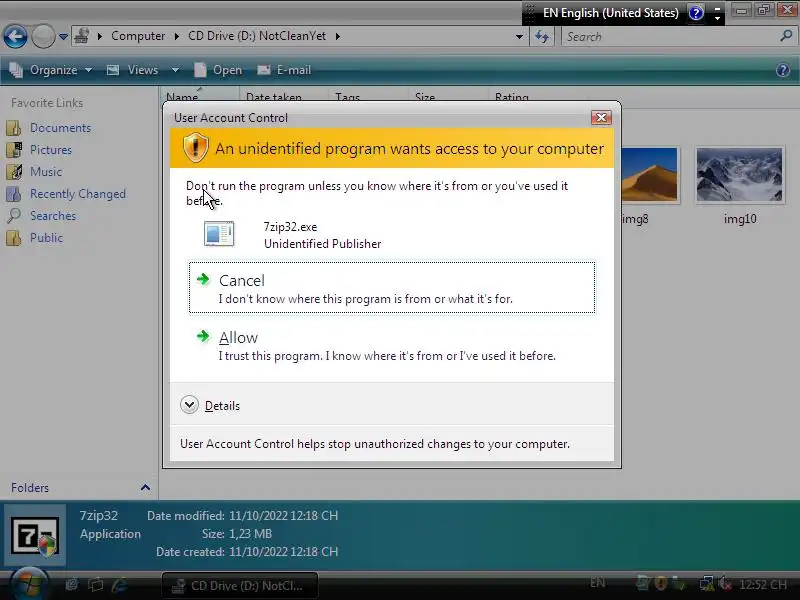This screenshot has width=800, height=600.
Task: Expand the arrow after CD Drive breadcrumb
Action: (338, 36)
